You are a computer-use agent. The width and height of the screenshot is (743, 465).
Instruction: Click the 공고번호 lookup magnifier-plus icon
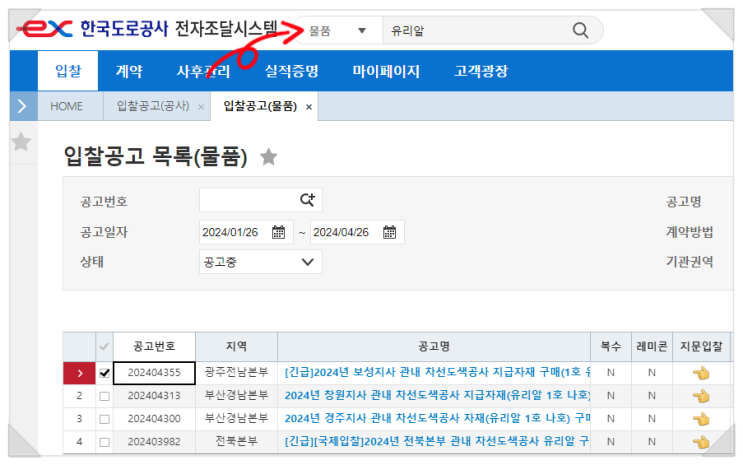(x=308, y=200)
